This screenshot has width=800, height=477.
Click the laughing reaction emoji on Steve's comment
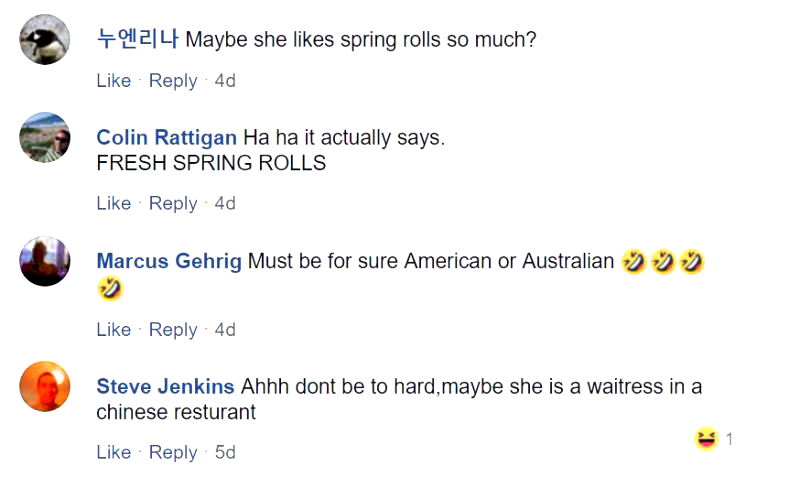click(x=706, y=439)
